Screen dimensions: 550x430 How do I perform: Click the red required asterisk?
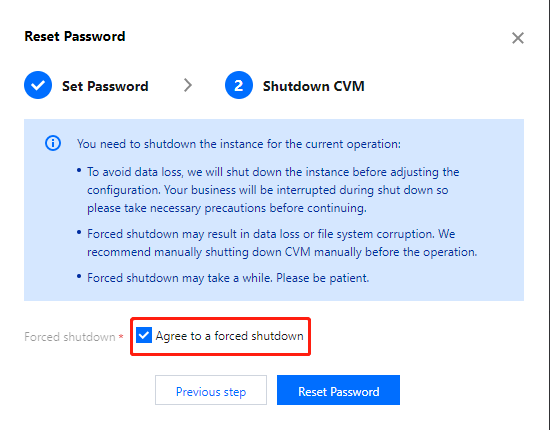pyautogui.click(x=121, y=337)
